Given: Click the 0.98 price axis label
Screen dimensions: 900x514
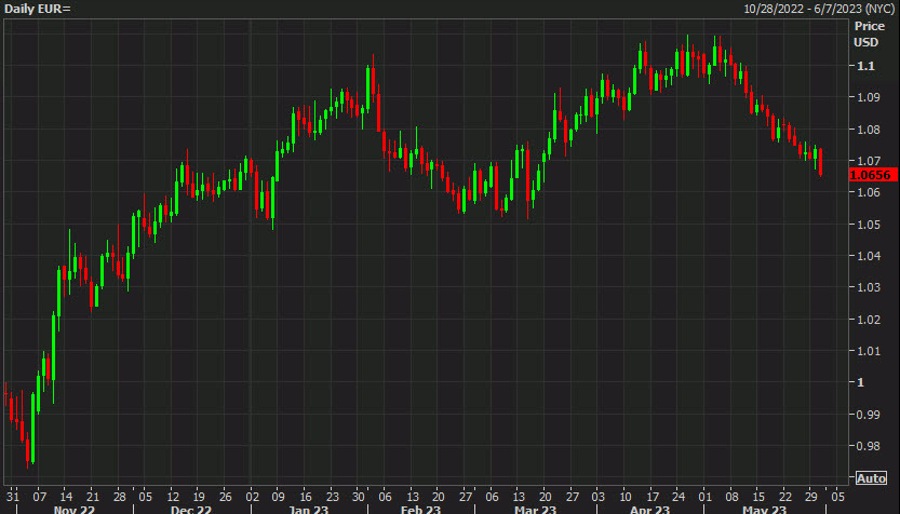Looking at the screenshot, I should tap(865, 446).
